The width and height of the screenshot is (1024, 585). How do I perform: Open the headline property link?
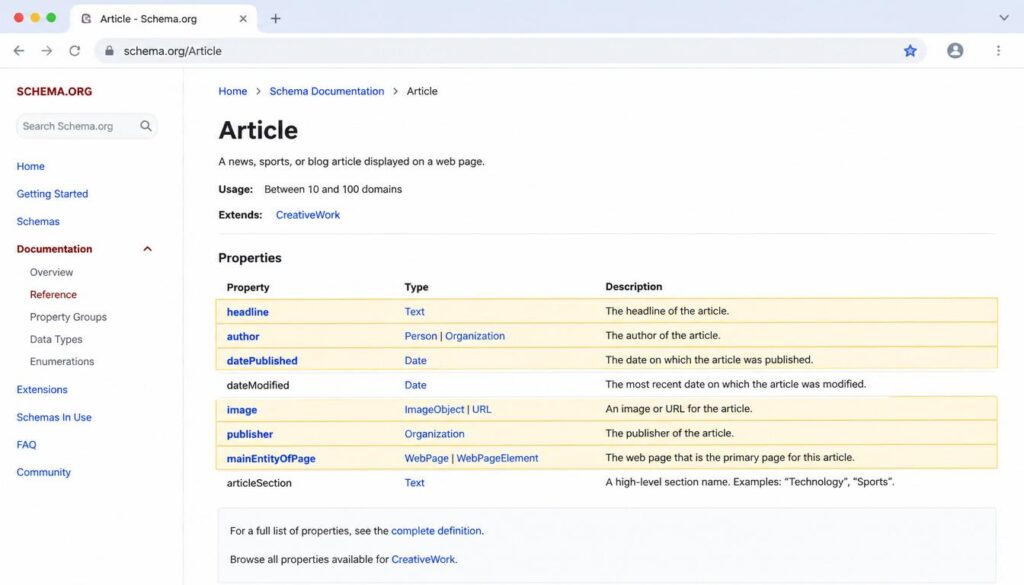tap(248, 312)
